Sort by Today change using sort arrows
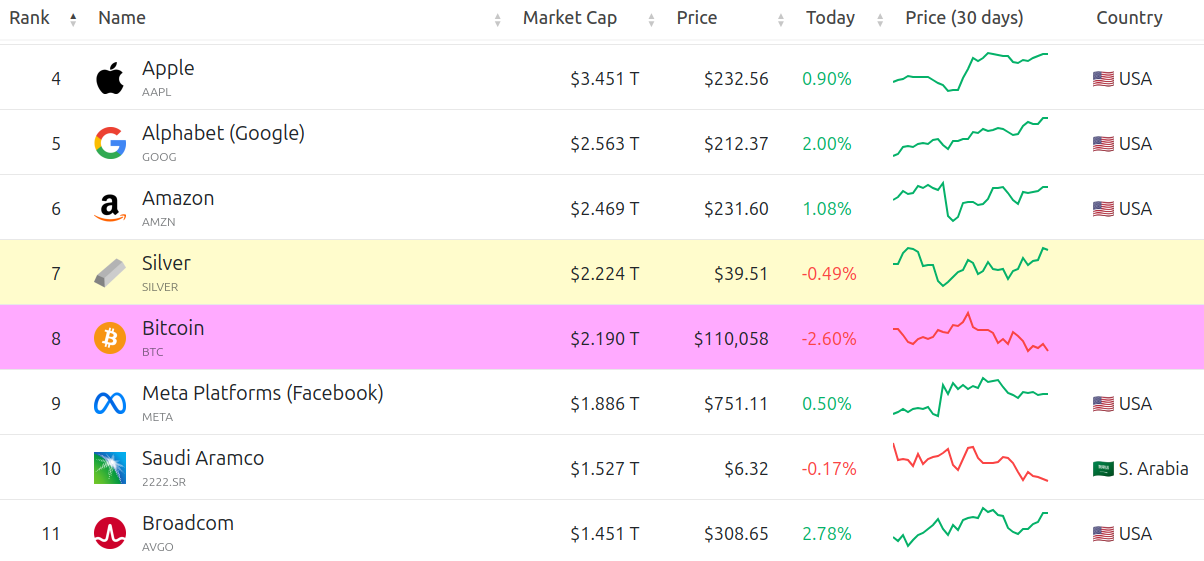The height and width of the screenshot is (561, 1204). (x=880, y=19)
